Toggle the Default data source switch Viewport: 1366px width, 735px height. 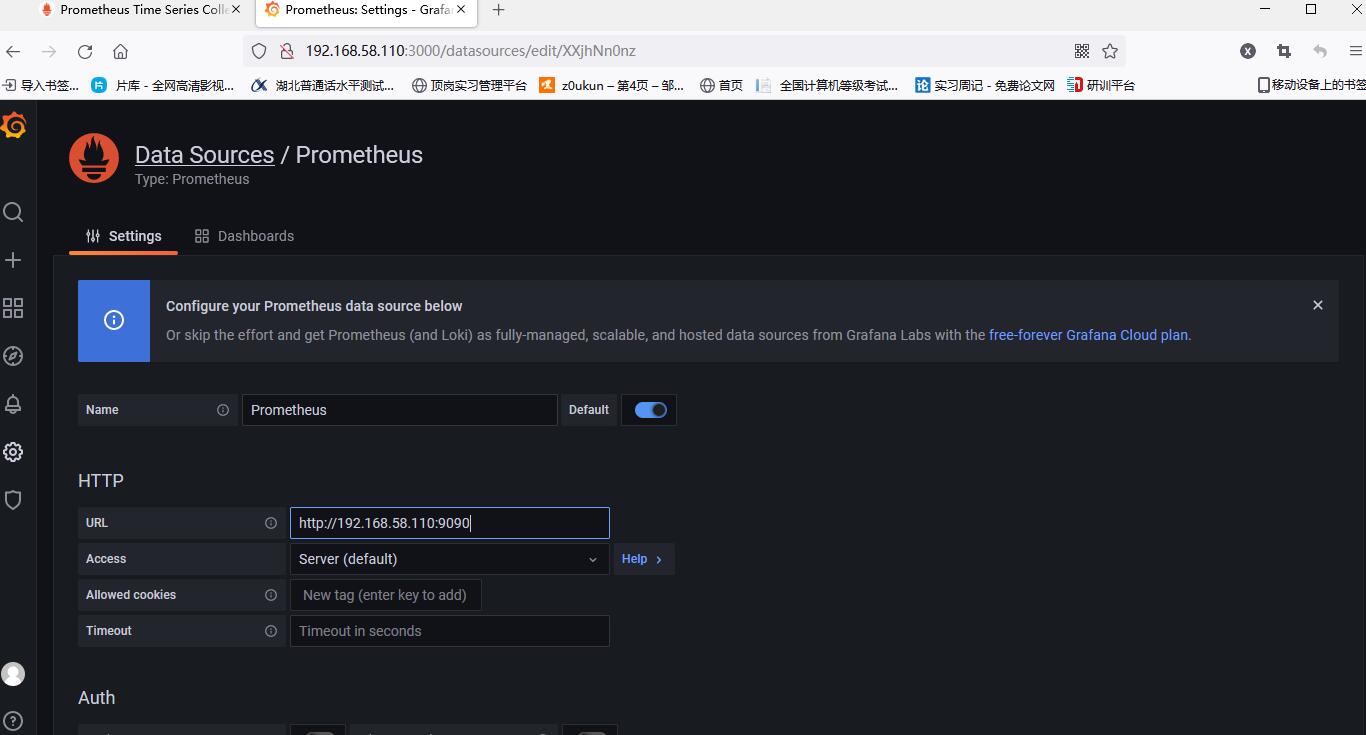click(650, 410)
